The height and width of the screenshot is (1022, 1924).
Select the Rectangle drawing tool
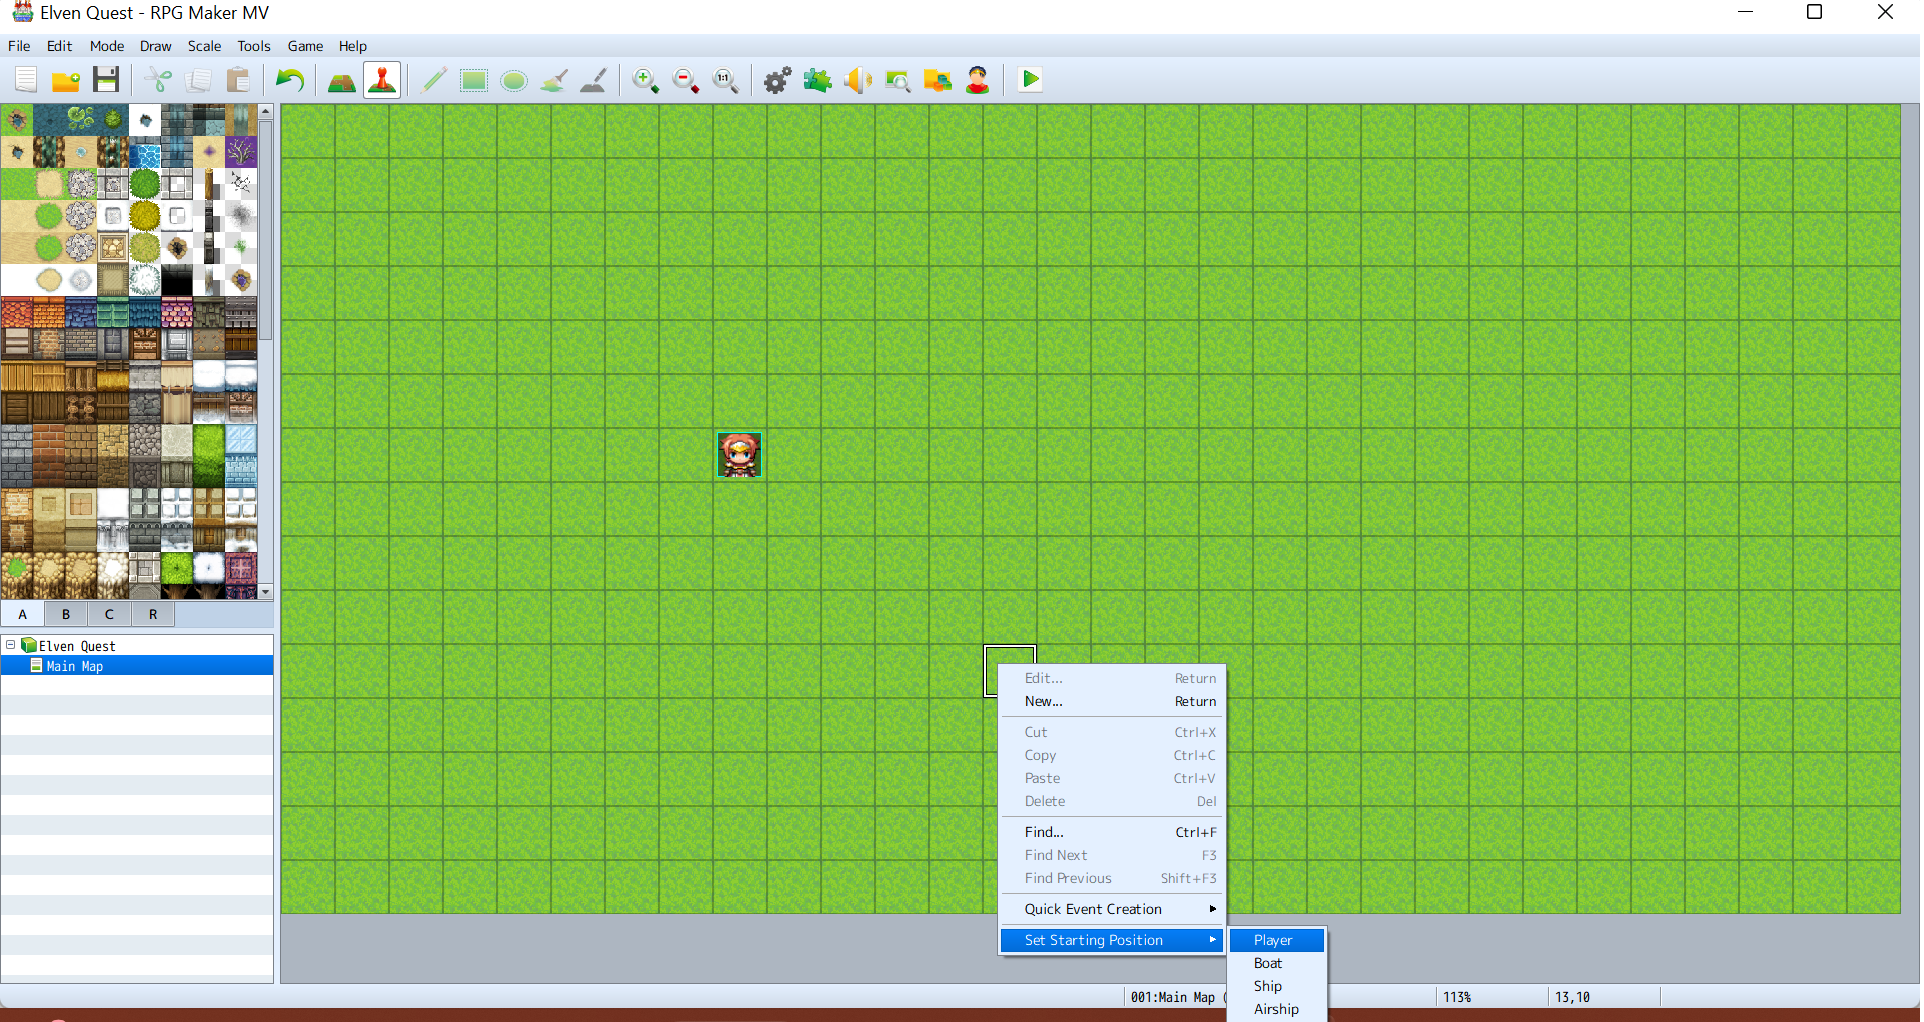coord(474,80)
